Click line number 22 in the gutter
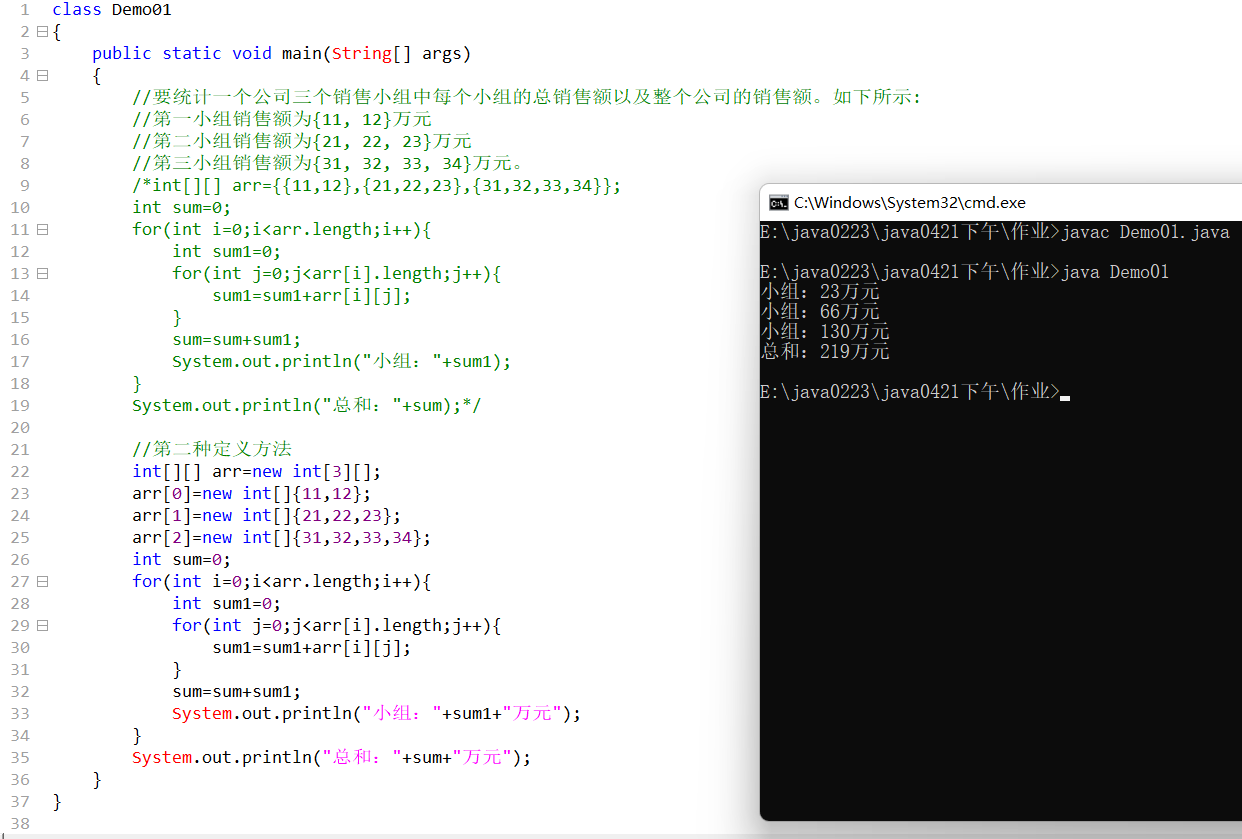This screenshot has width=1242, height=839. 19,472
